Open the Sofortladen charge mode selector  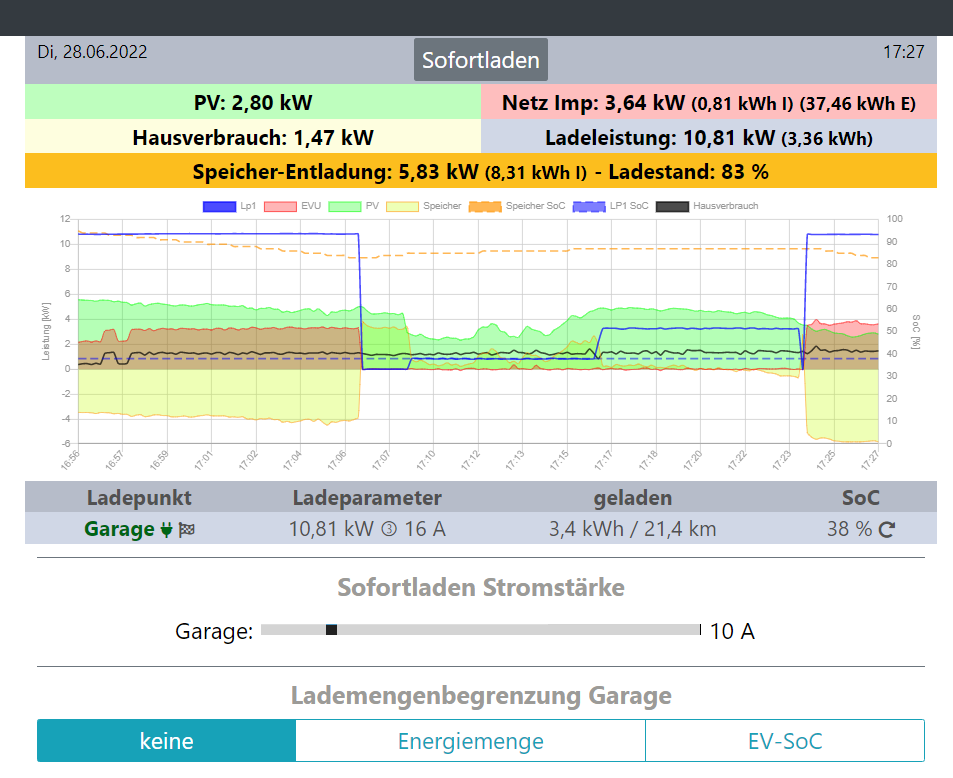481,60
